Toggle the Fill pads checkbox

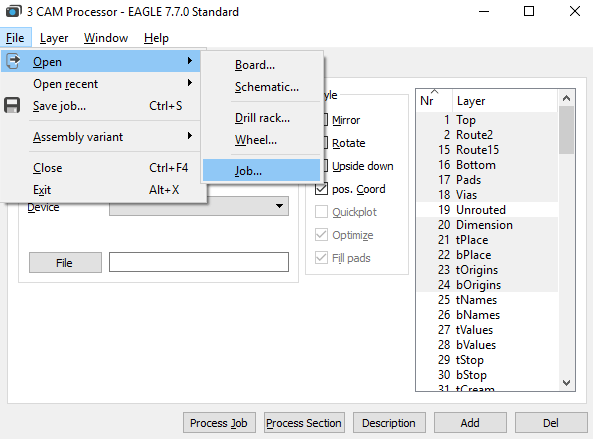[321, 258]
